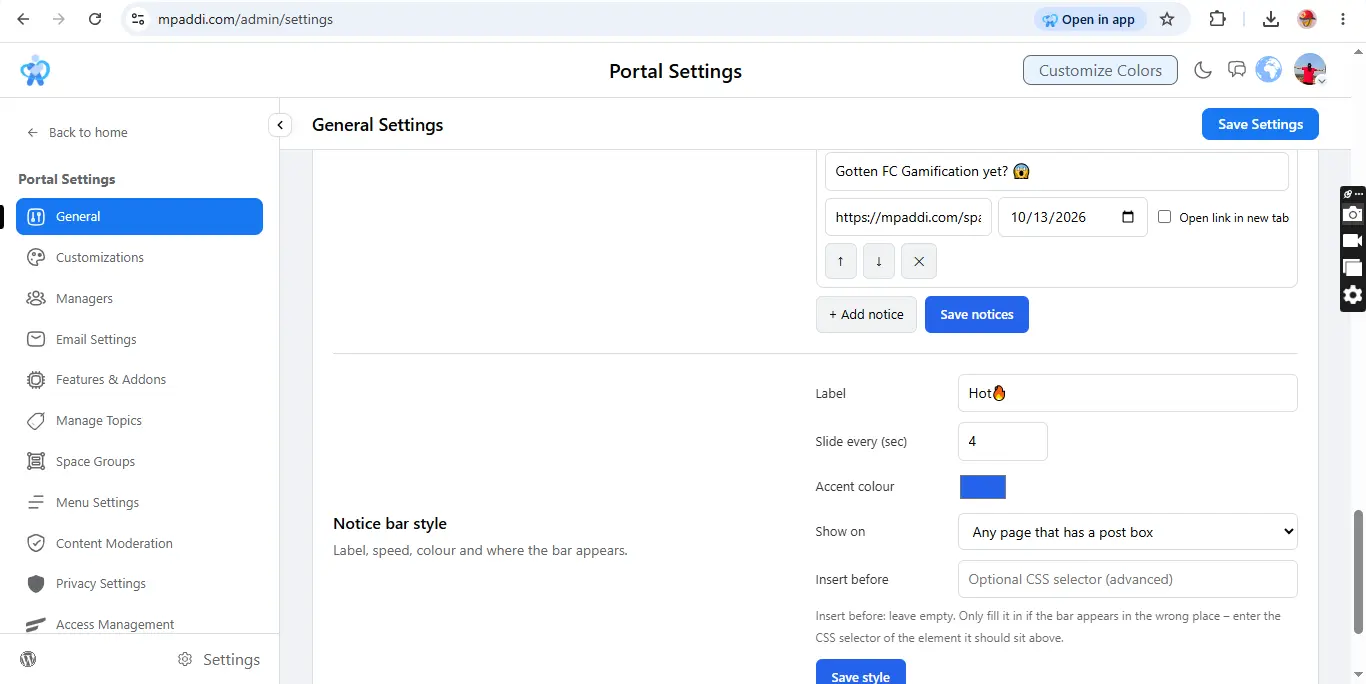1366x684 pixels.
Task: Click the portal logo in the header
Action: pyautogui.click(x=35, y=70)
